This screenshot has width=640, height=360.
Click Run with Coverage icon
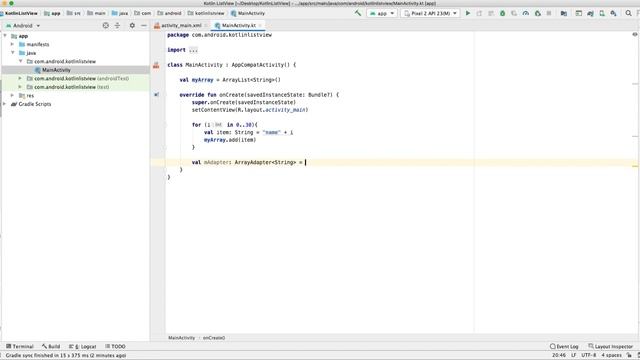514,13
